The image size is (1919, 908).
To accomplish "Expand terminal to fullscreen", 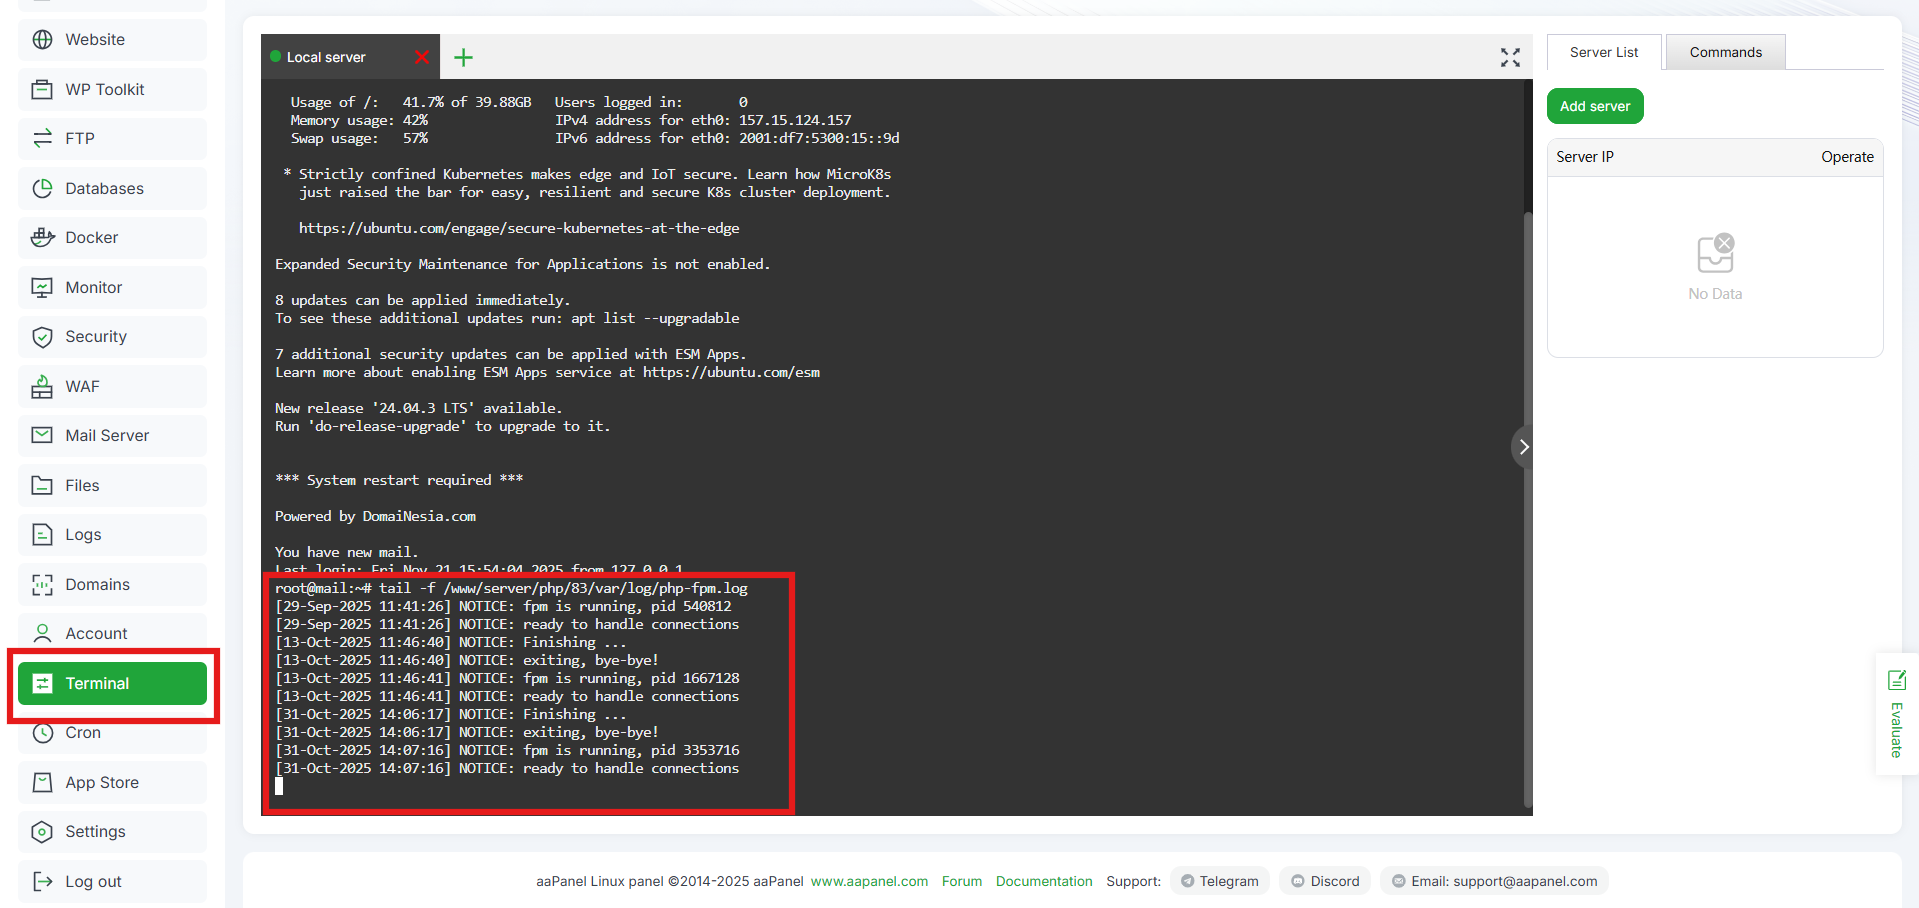I will [x=1510, y=57].
